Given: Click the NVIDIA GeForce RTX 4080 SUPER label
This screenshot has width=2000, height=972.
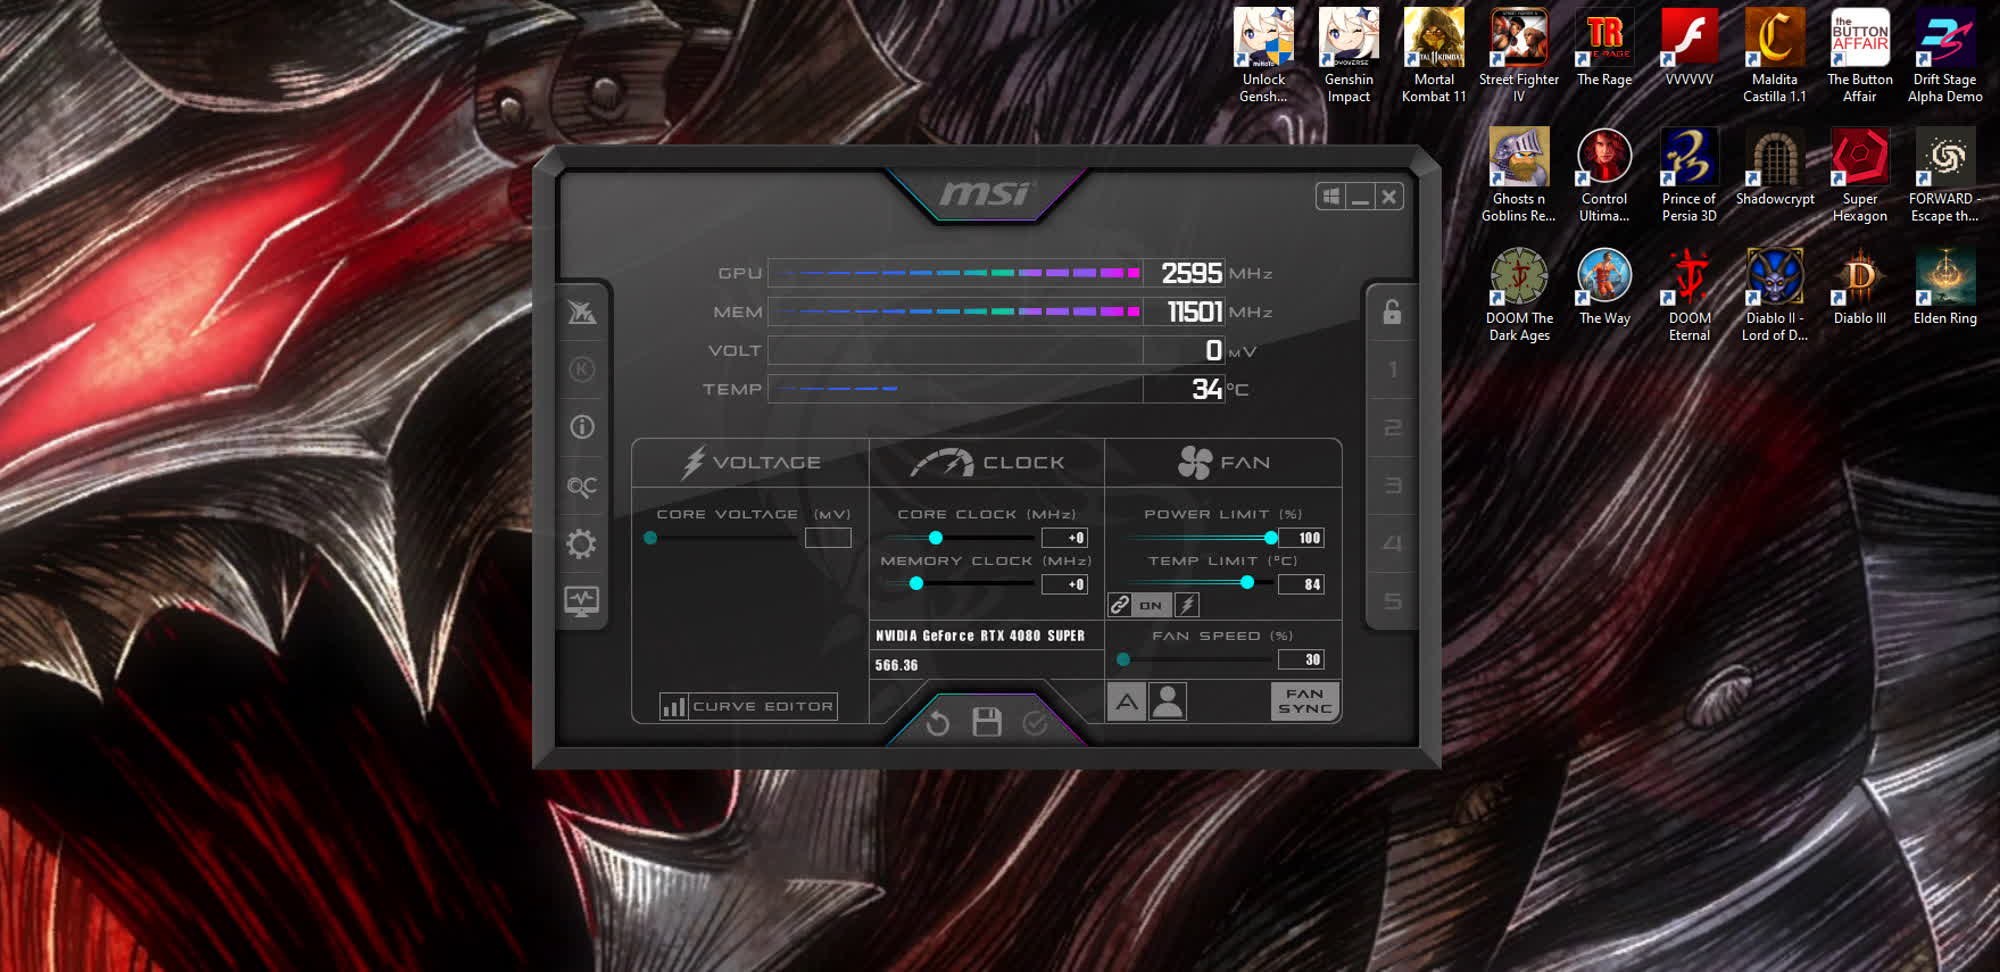Looking at the screenshot, I should pos(980,636).
